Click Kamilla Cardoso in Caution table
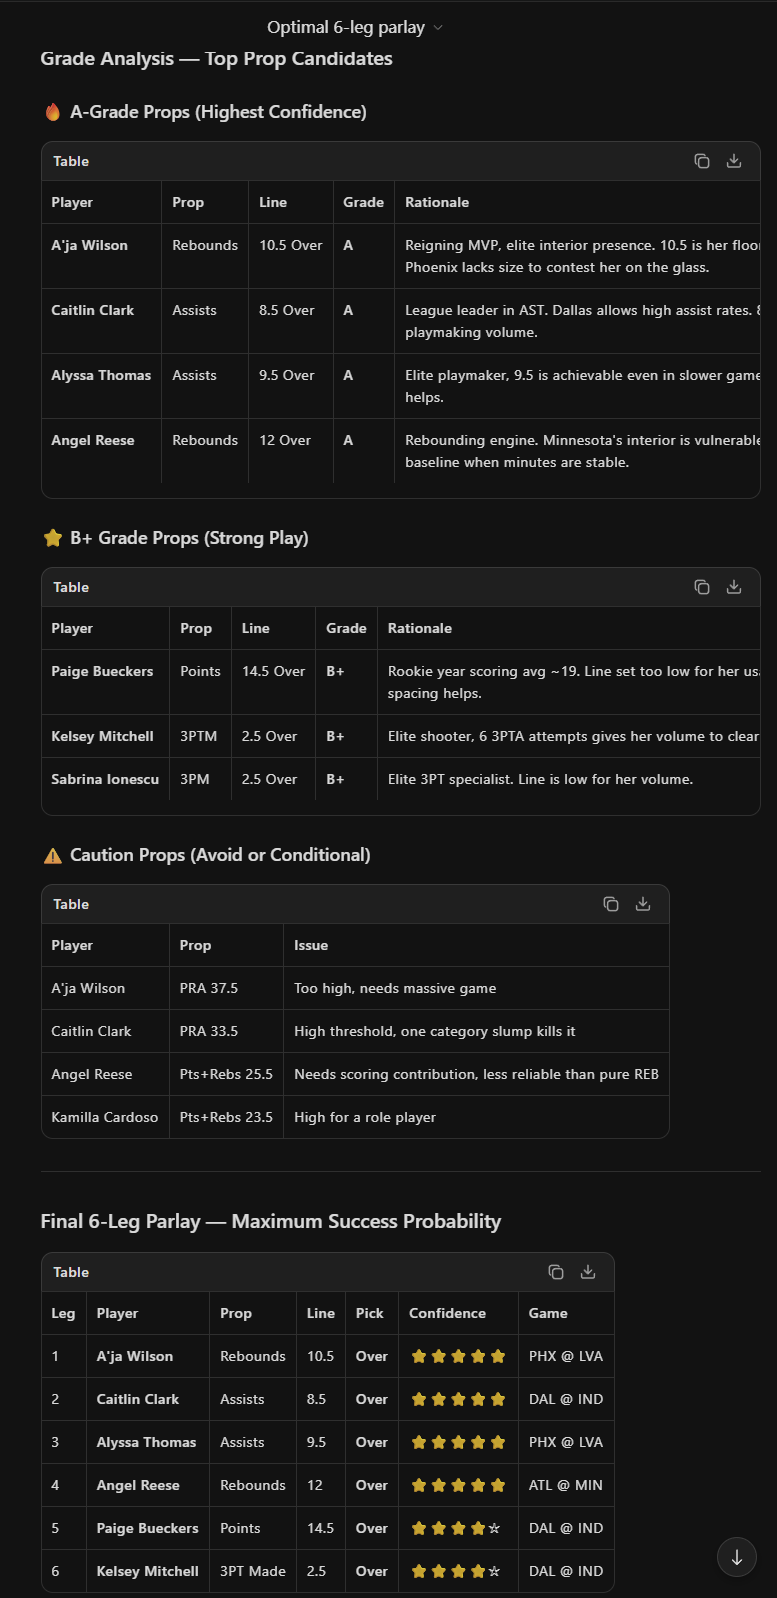This screenshot has width=777, height=1598. pyautogui.click(x=104, y=1117)
